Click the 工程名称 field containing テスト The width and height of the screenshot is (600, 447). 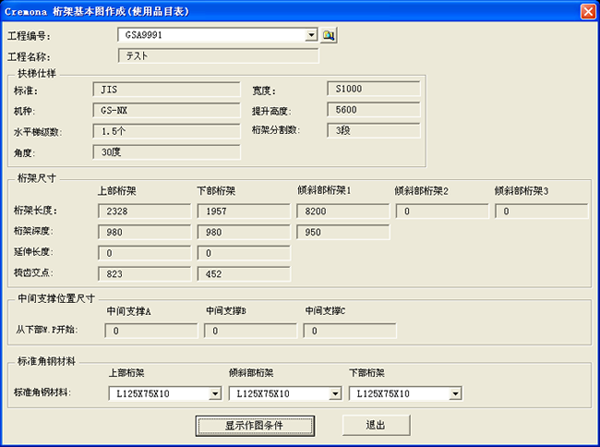coord(217,56)
